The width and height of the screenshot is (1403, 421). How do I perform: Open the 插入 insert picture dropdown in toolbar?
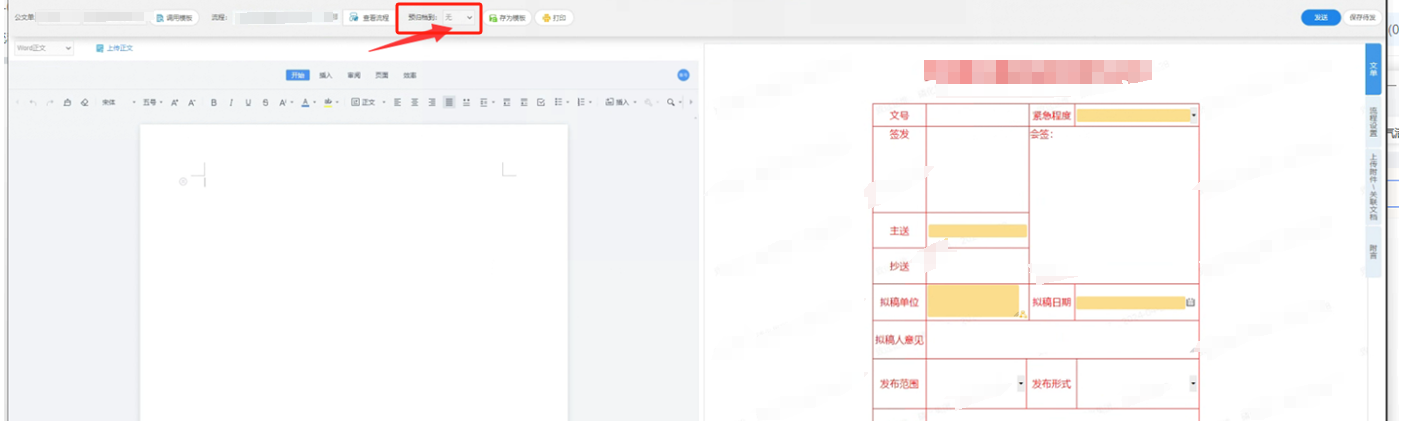point(621,102)
